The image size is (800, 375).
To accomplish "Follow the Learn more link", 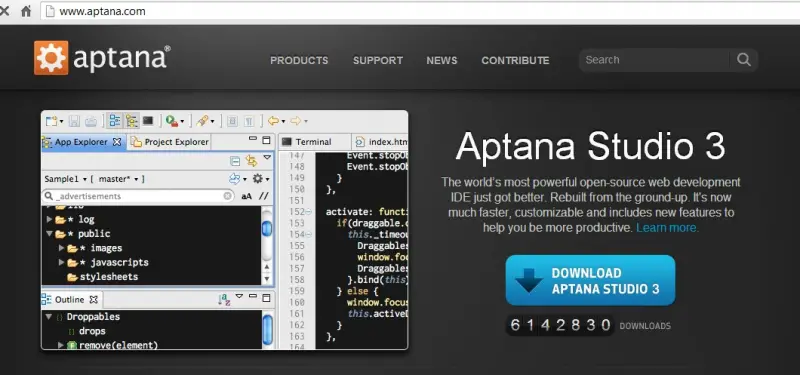I will (667, 228).
